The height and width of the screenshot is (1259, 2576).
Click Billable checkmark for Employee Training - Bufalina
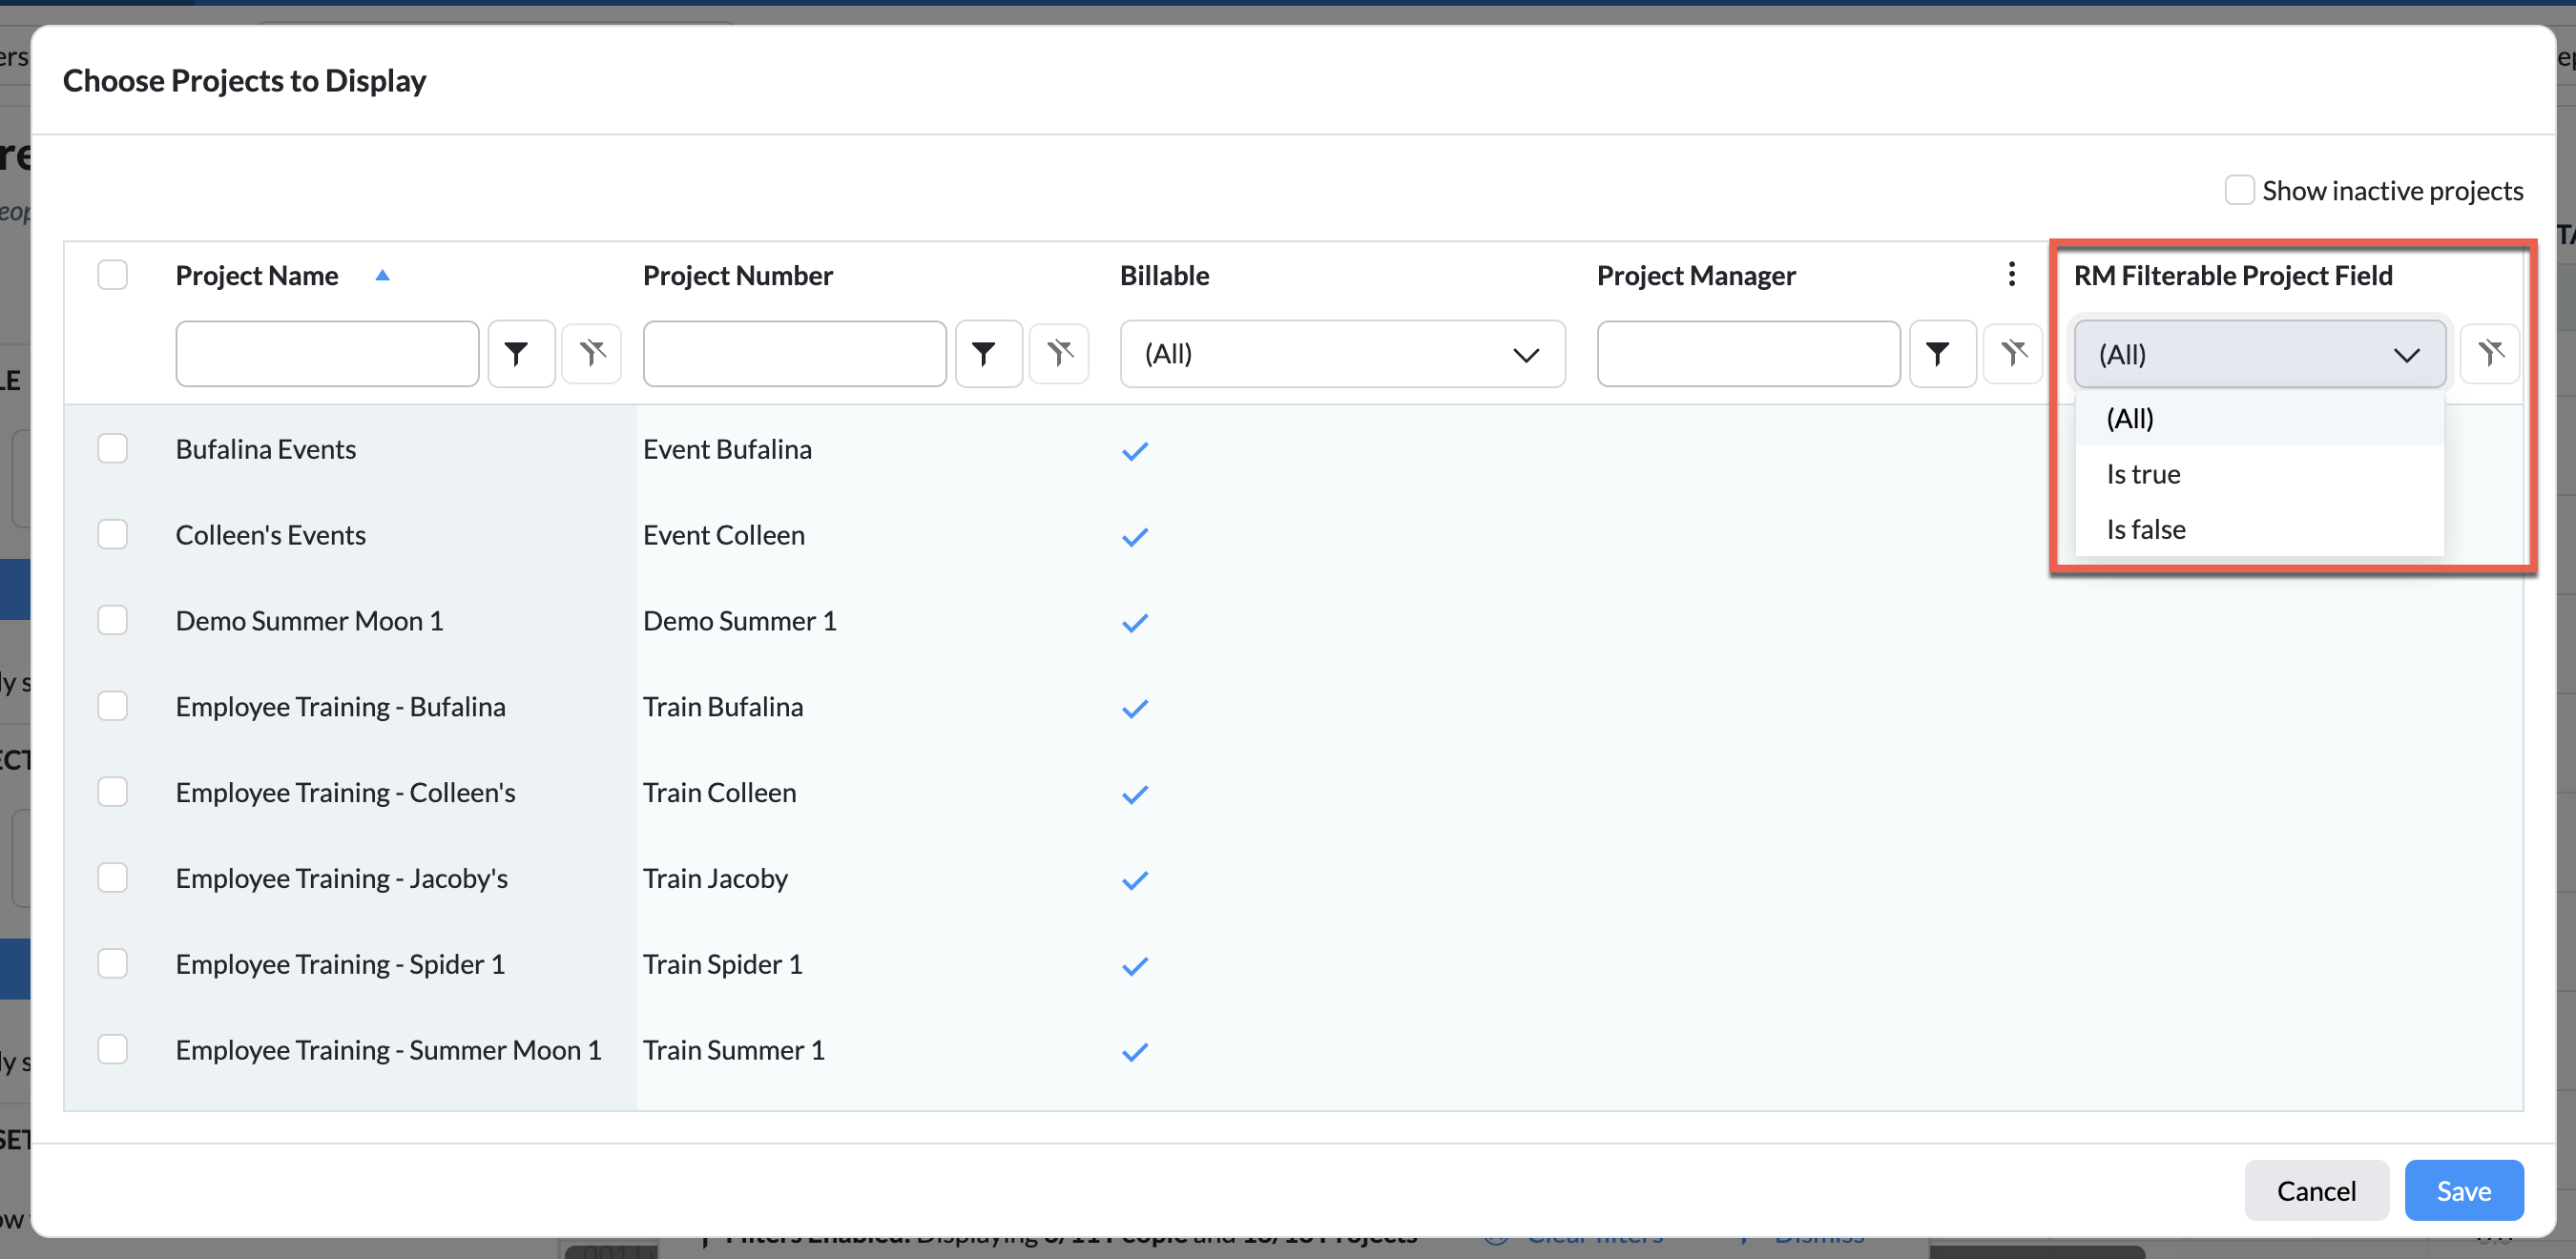tap(1135, 709)
